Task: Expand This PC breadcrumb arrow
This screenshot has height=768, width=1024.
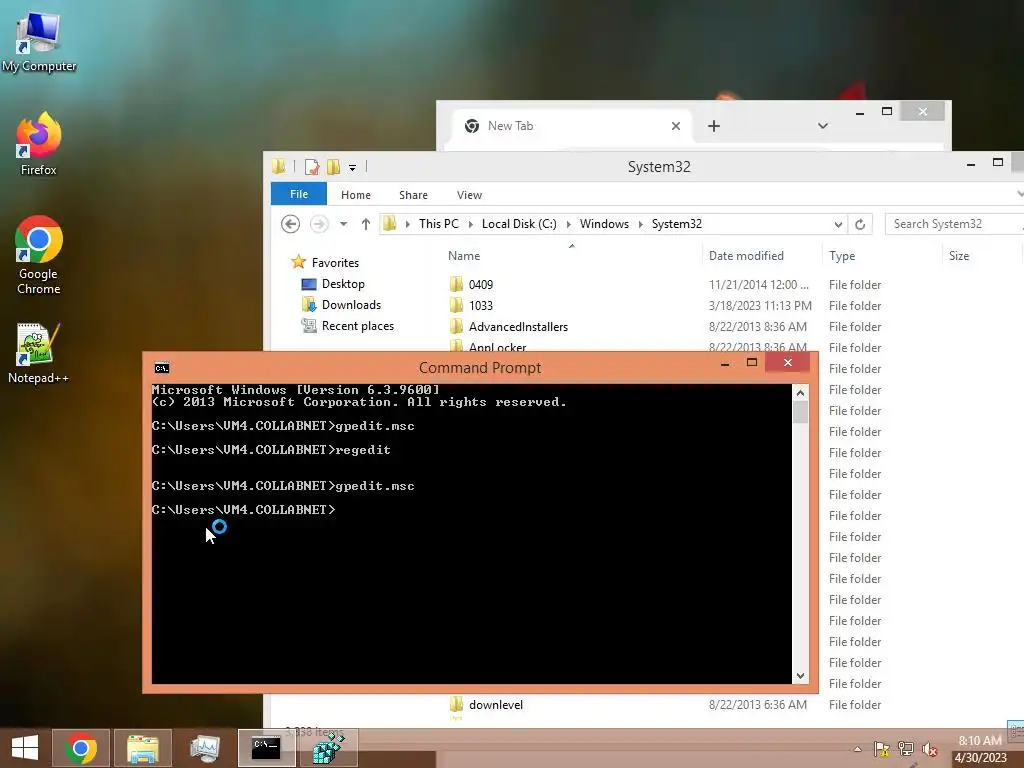Action: point(470,224)
